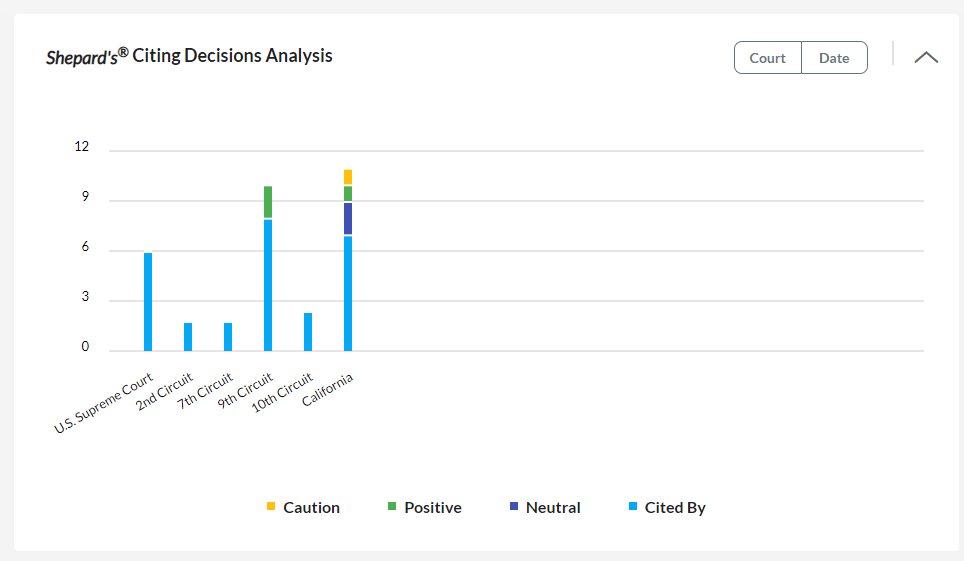Click the green Positive legend square

click(392, 507)
